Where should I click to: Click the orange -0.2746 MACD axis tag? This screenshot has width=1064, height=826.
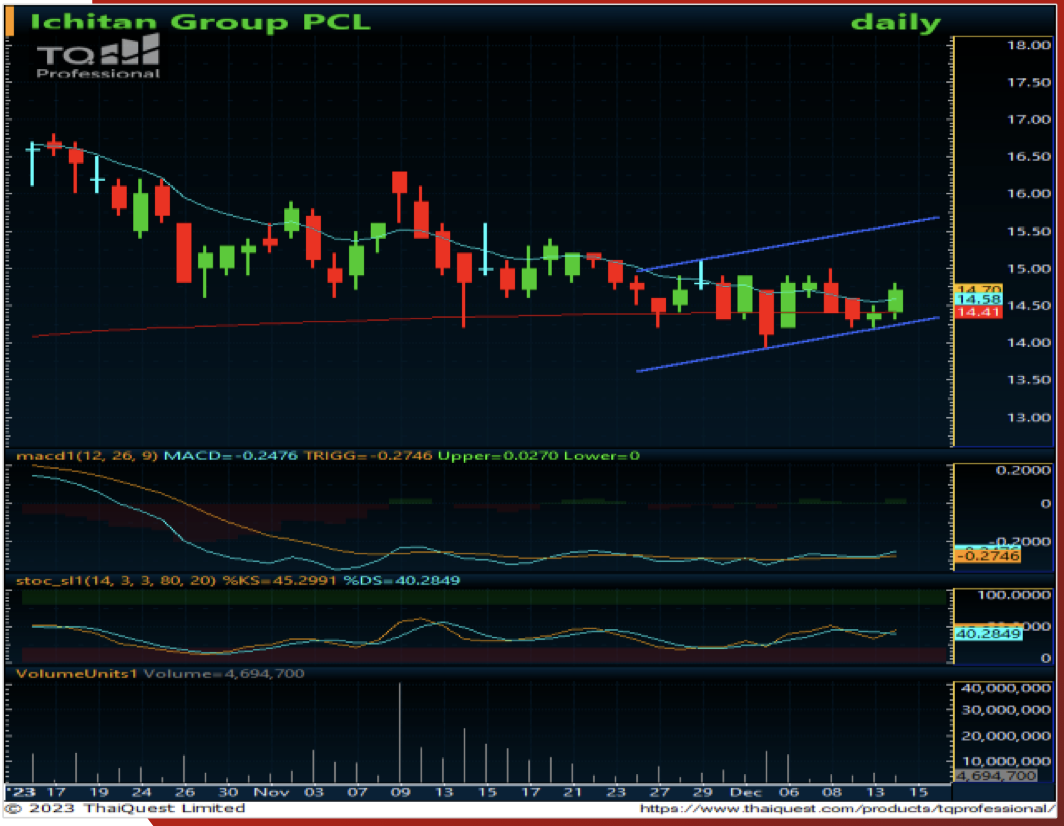pos(988,556)
